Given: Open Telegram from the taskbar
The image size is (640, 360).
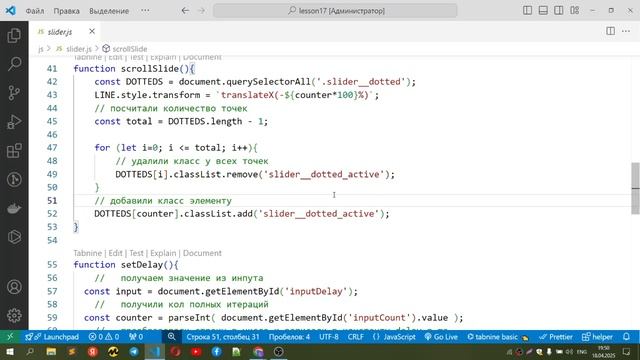Looking at the screenshot, I should (134, 352).
